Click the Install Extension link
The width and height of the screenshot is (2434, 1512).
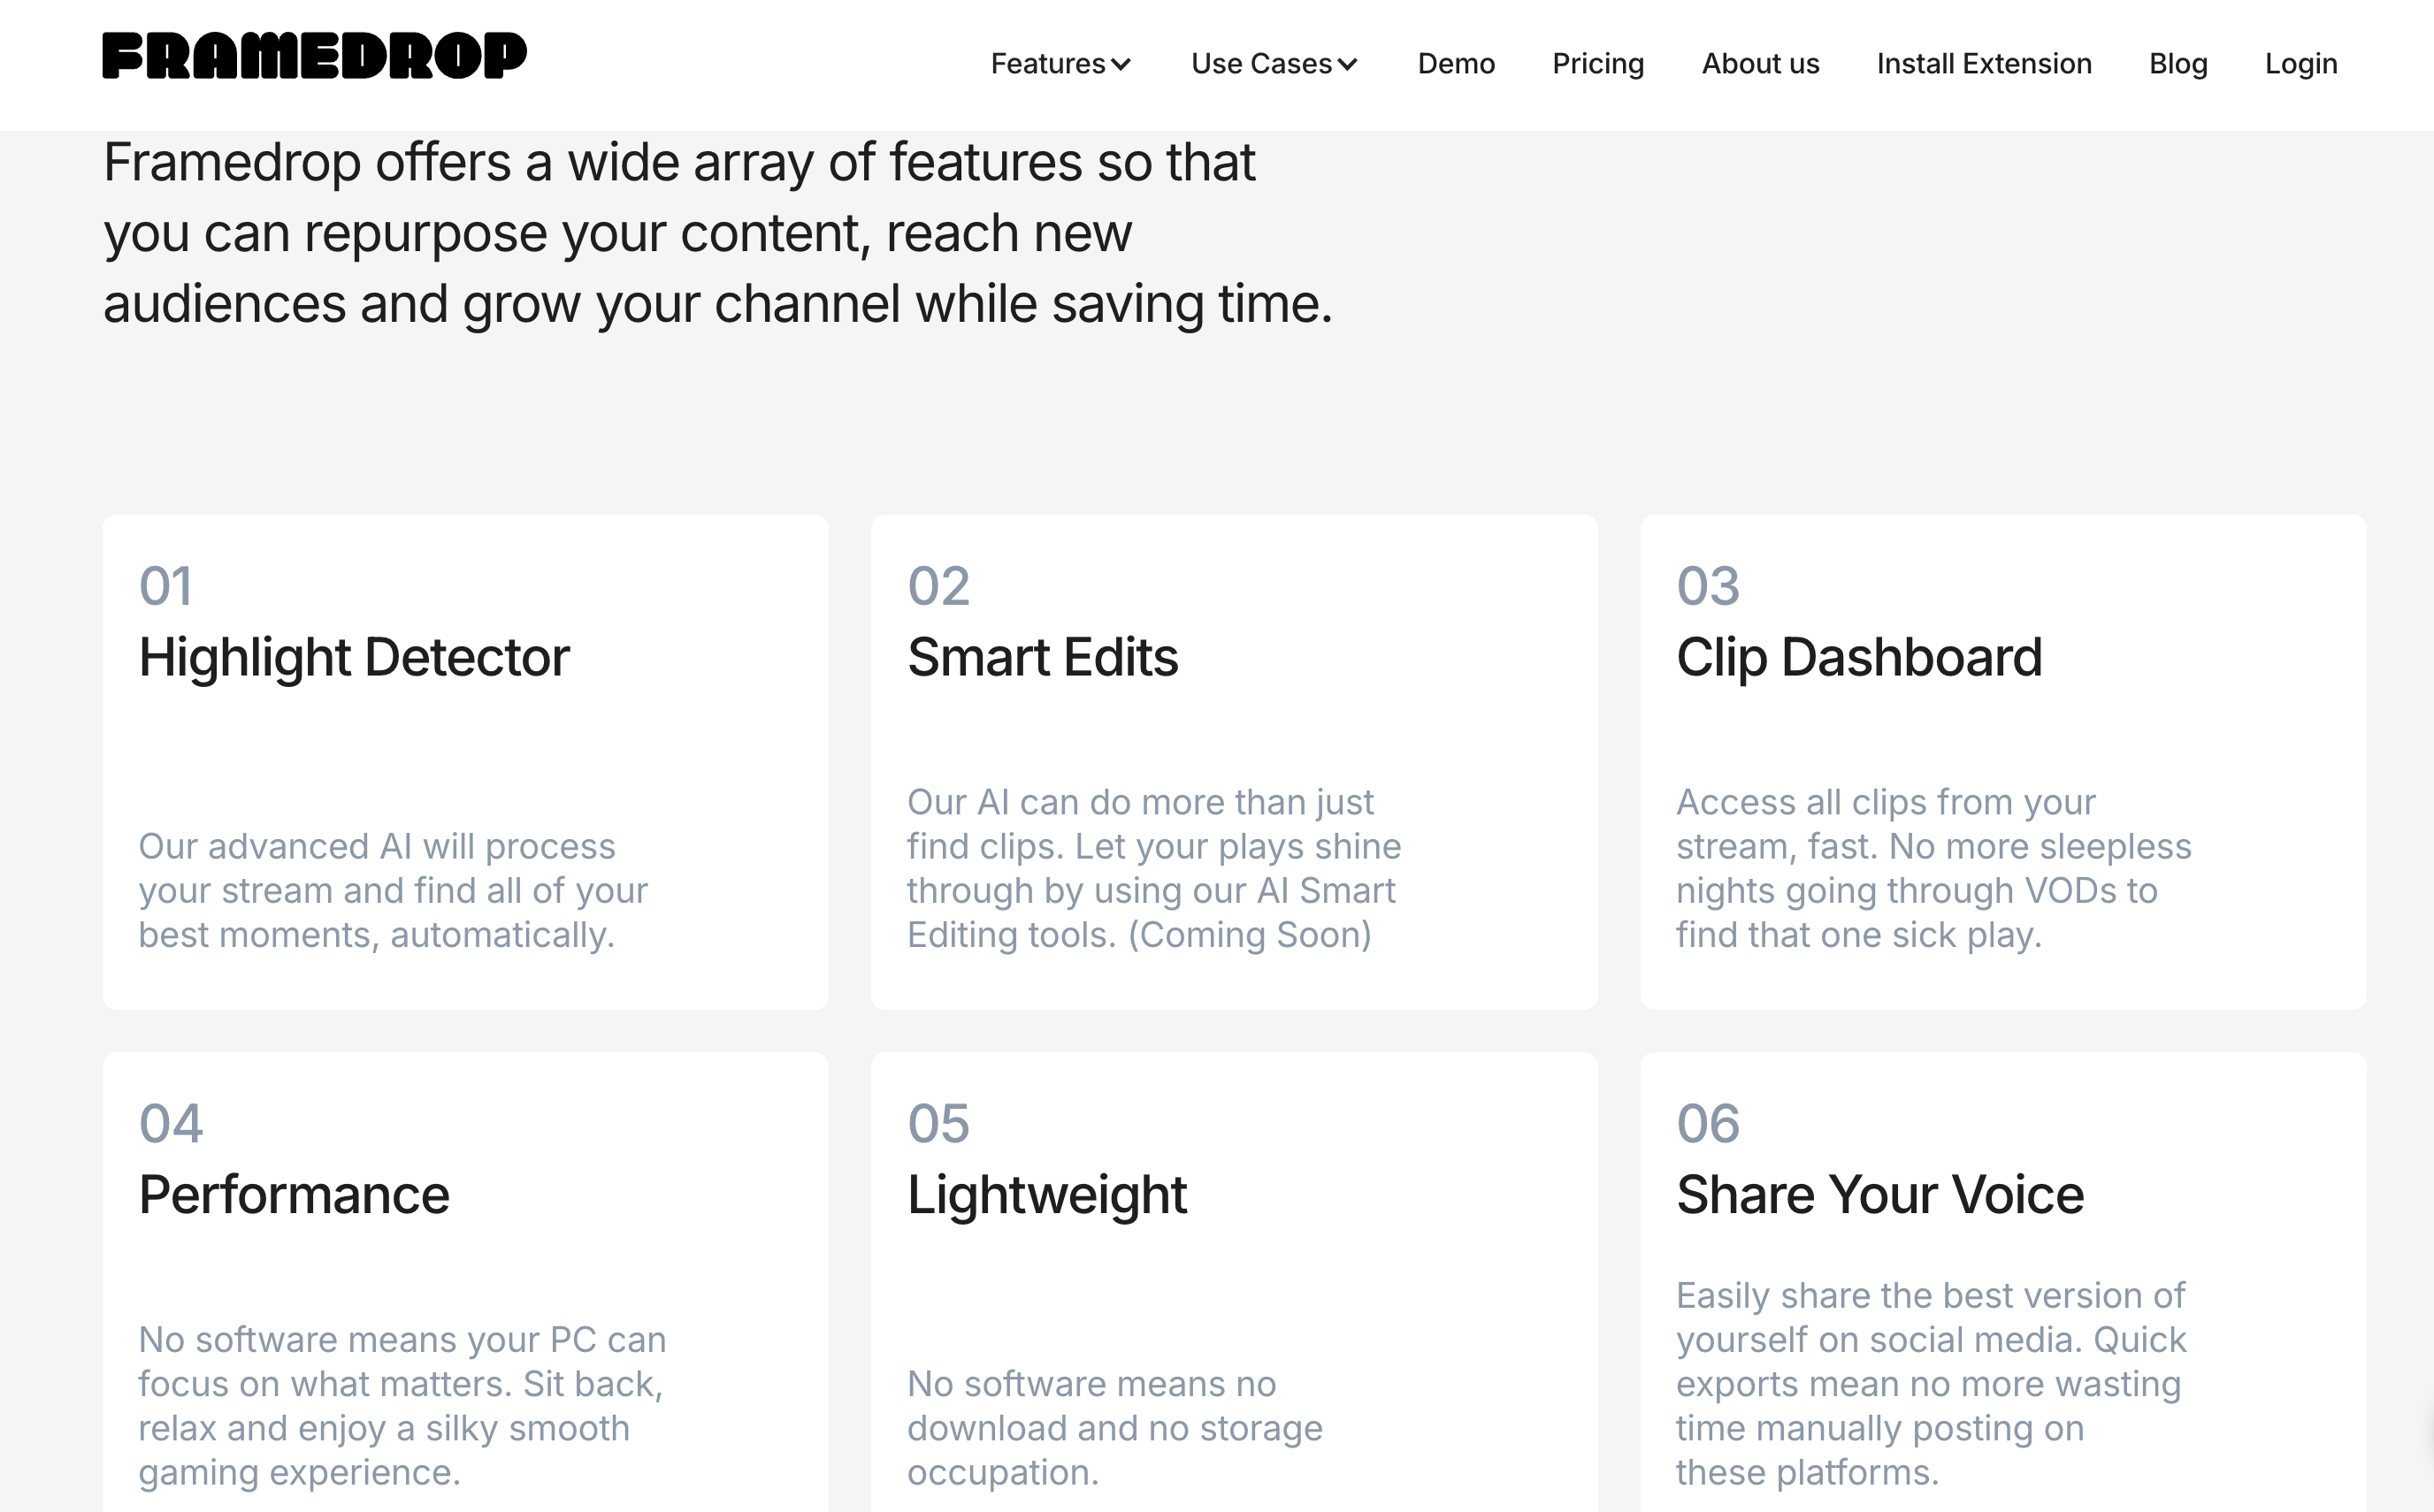[x=1984, y=64]
